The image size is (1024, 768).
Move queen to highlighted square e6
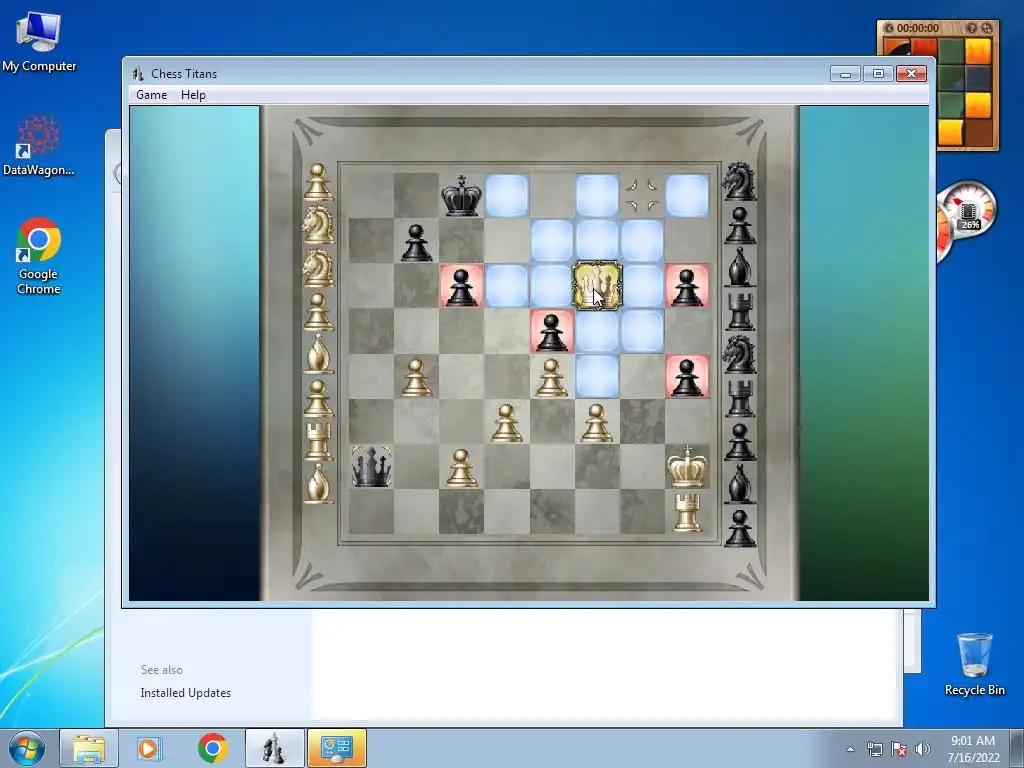point(551,285)
